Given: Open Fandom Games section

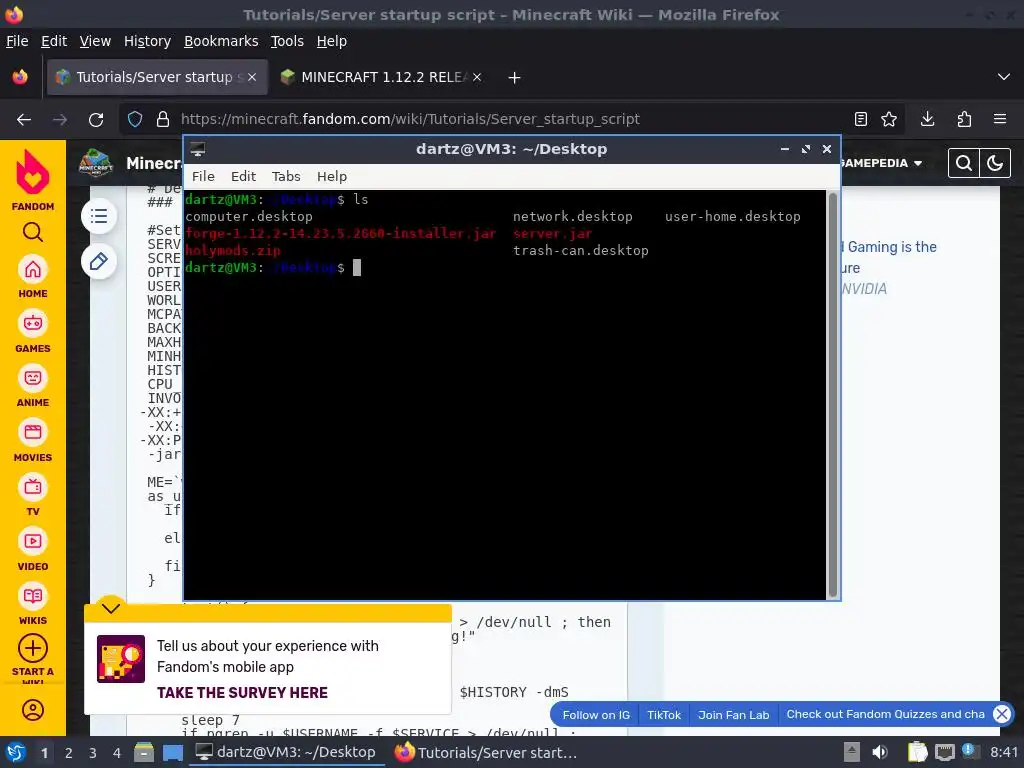Looking at the screenshot, I should (x=33, y=332).
